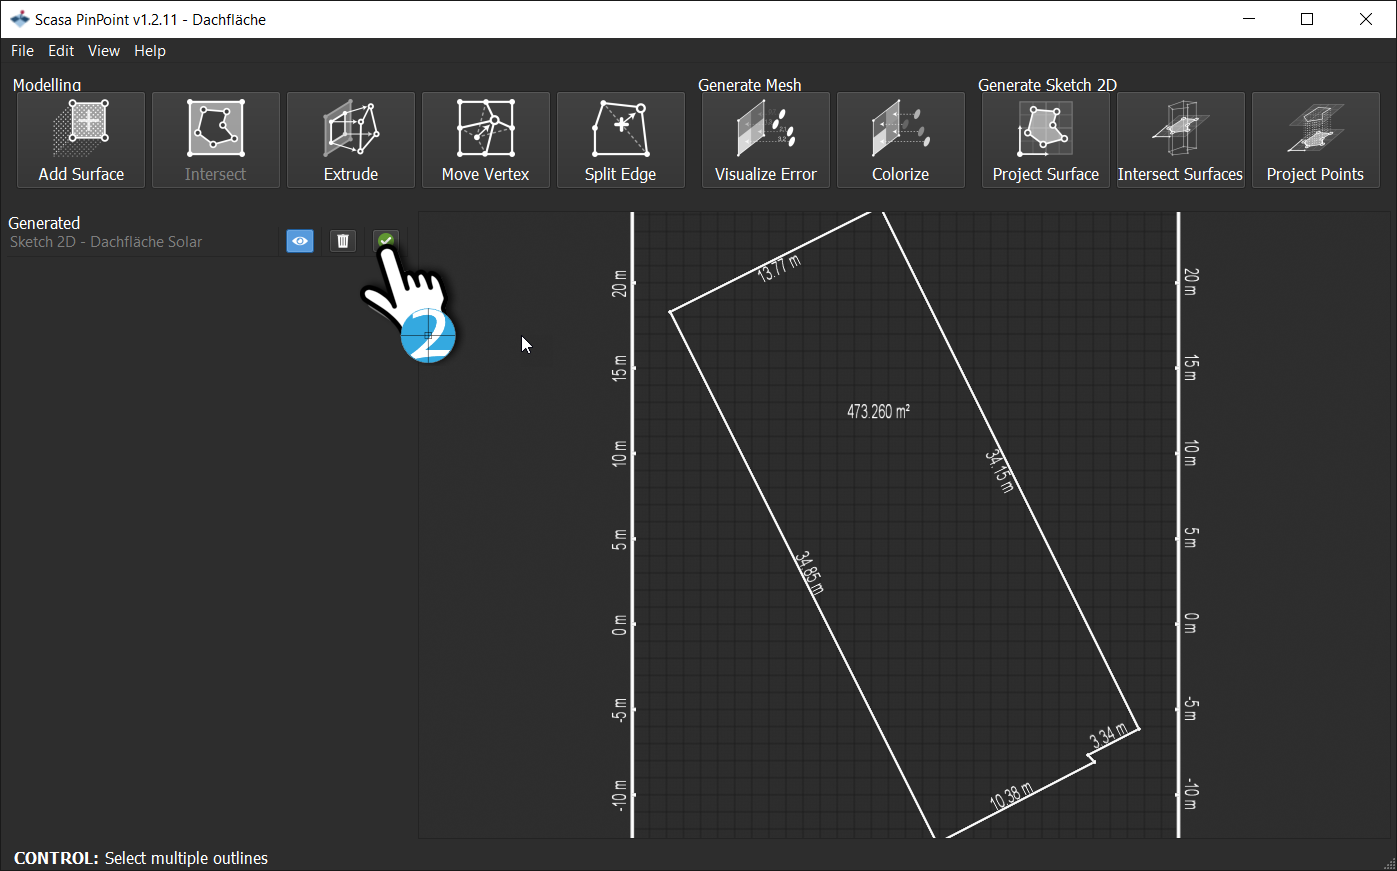This screenshot has height=871, width=1397.
Task: Activate the Move Vertex tool
Action: (485, 140)
